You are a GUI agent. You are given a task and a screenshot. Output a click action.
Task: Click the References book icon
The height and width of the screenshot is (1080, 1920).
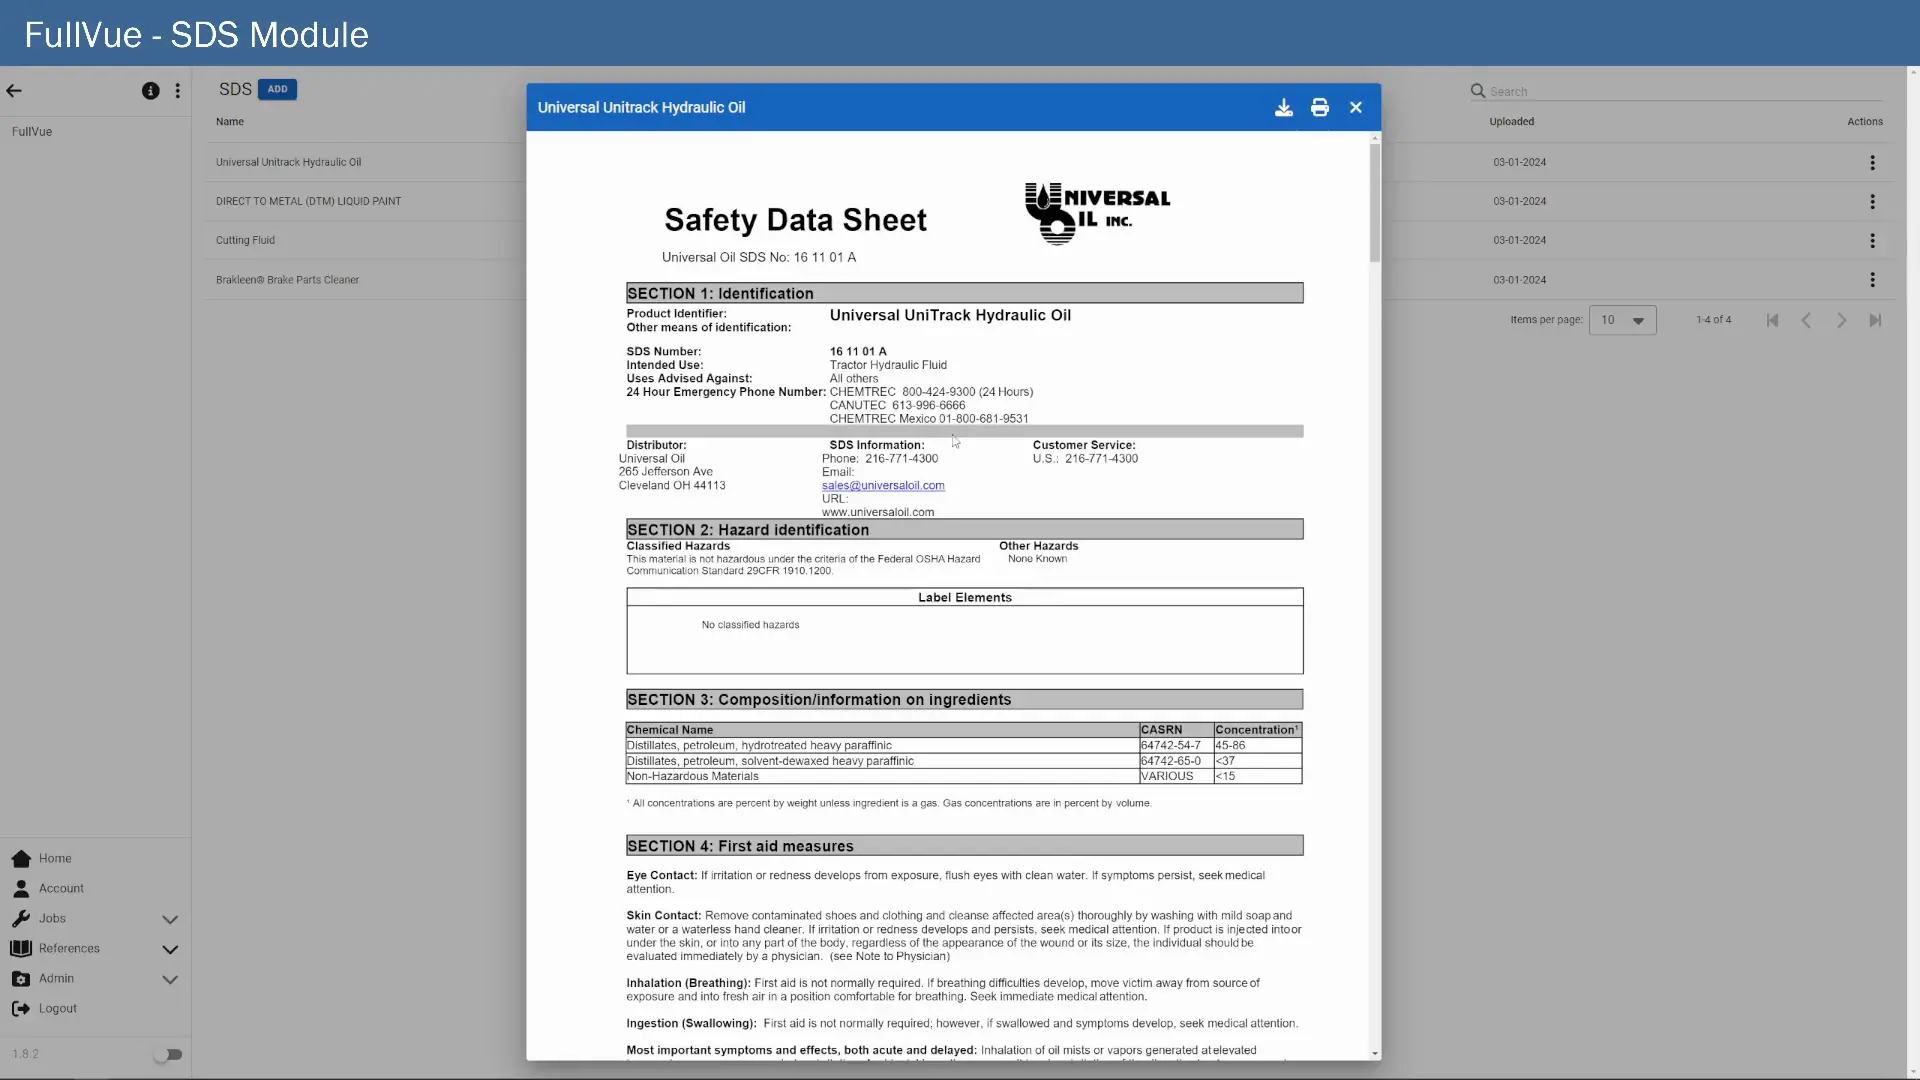pyautogui.click(x=21, y=948)
